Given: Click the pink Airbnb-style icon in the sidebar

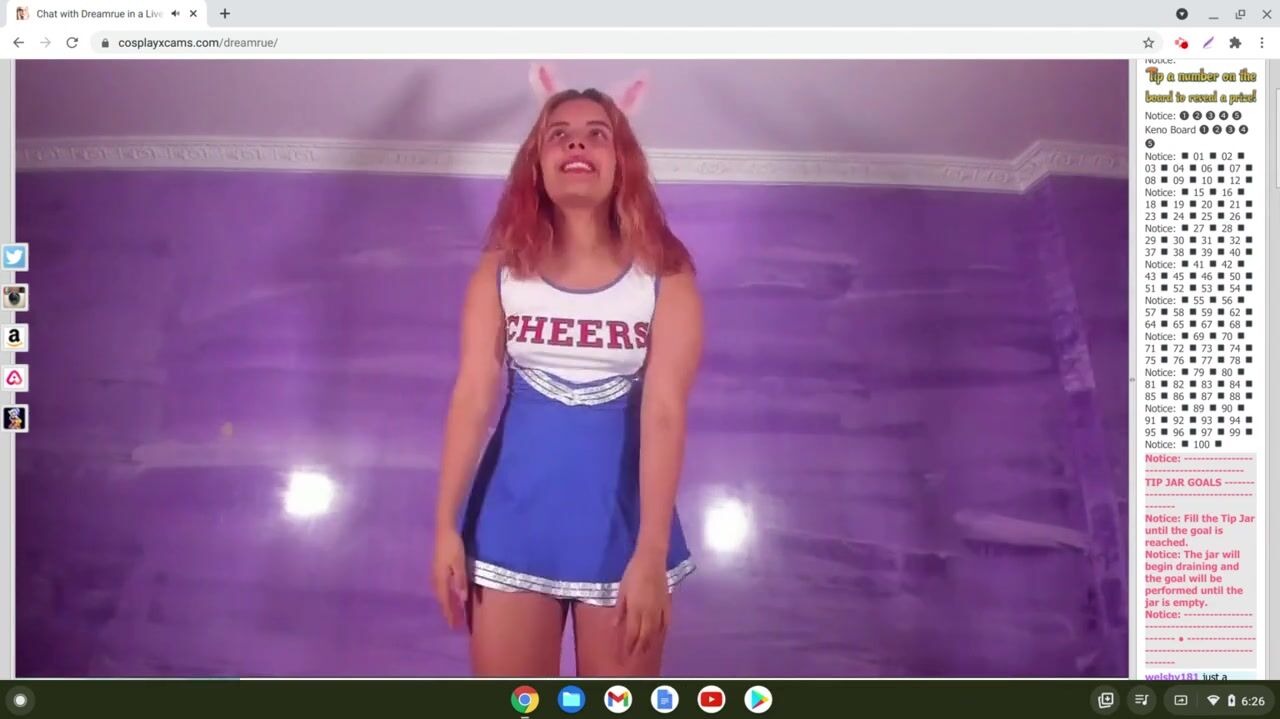Looking at the screenshot, I should coord(14,378).
